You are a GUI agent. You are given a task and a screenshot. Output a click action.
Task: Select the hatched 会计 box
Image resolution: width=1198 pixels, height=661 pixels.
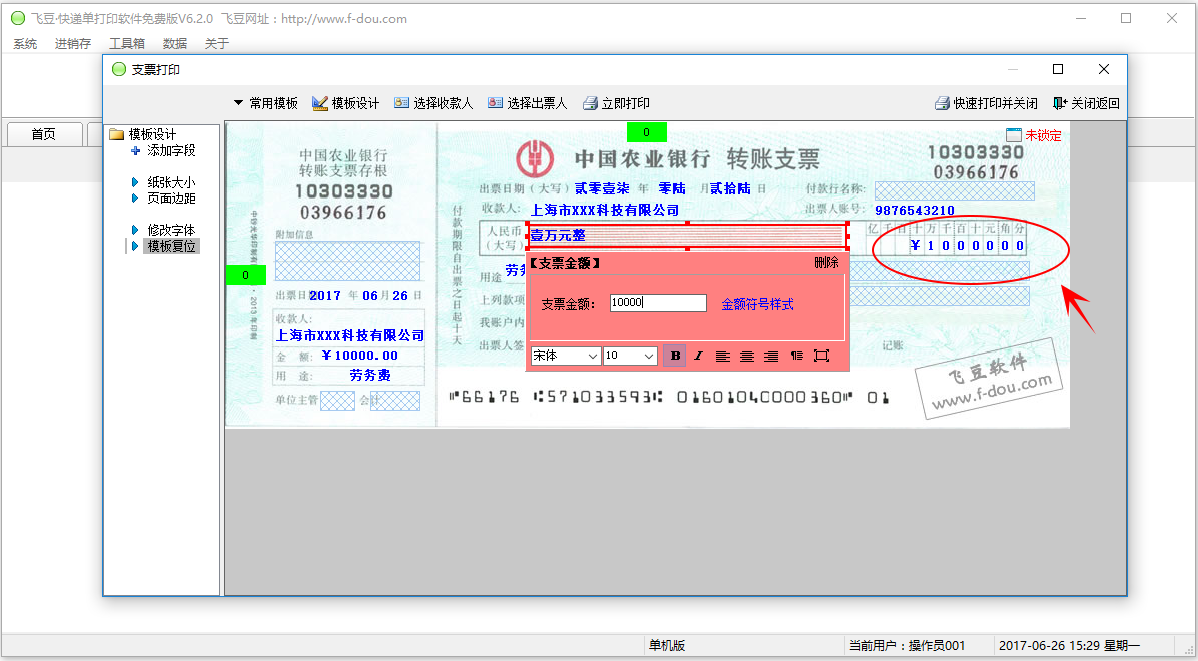pos(395,400)
